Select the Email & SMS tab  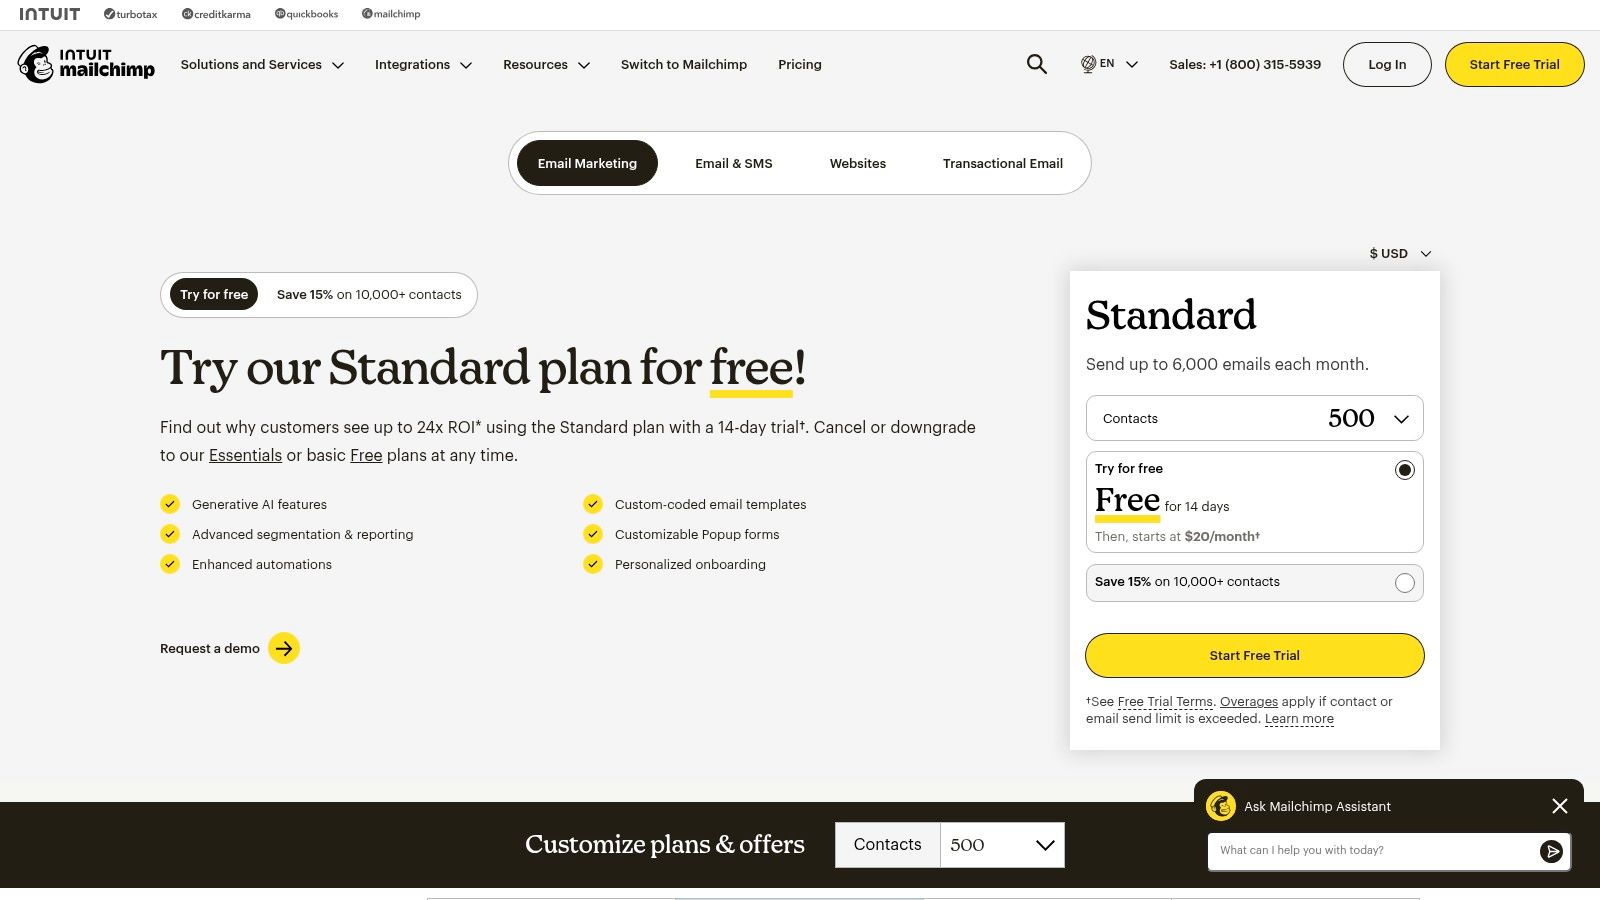tap(733, 163)
